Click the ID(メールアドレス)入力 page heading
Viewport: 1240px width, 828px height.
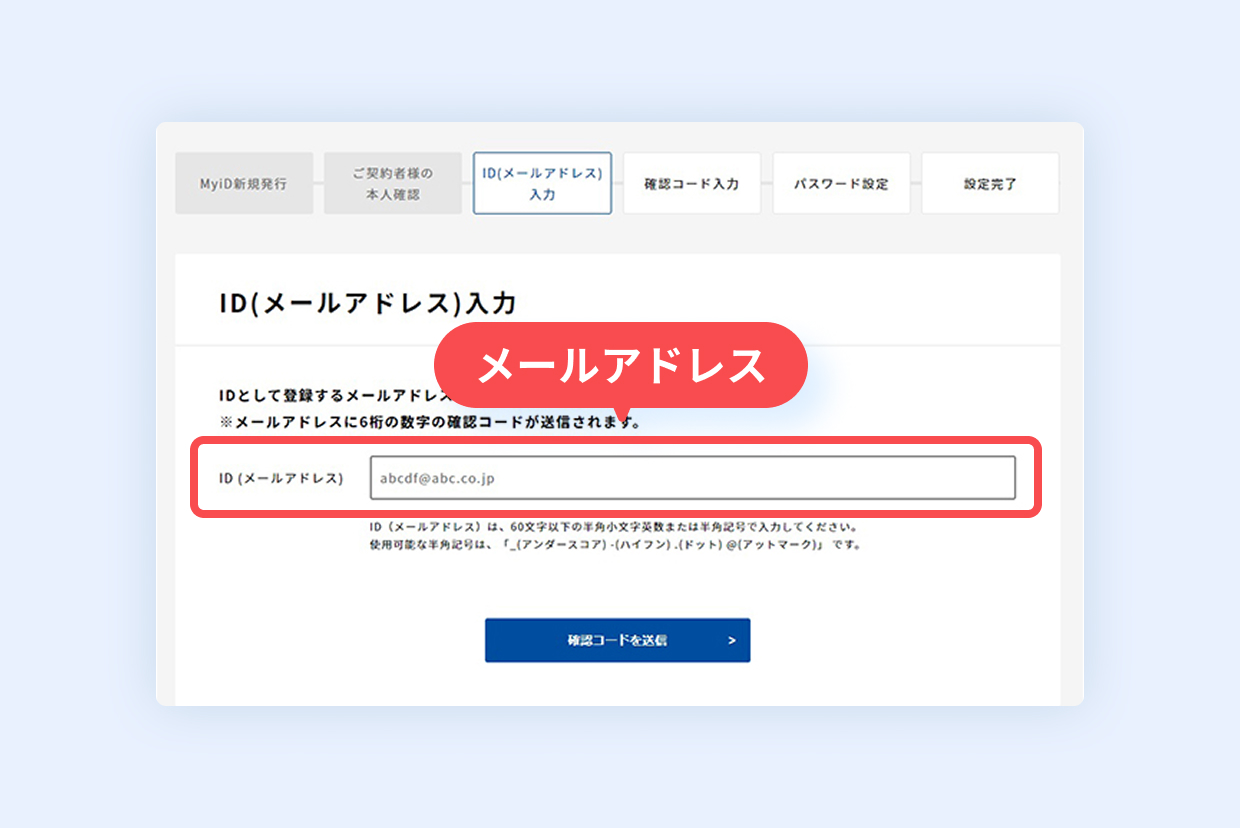point(367,303)
